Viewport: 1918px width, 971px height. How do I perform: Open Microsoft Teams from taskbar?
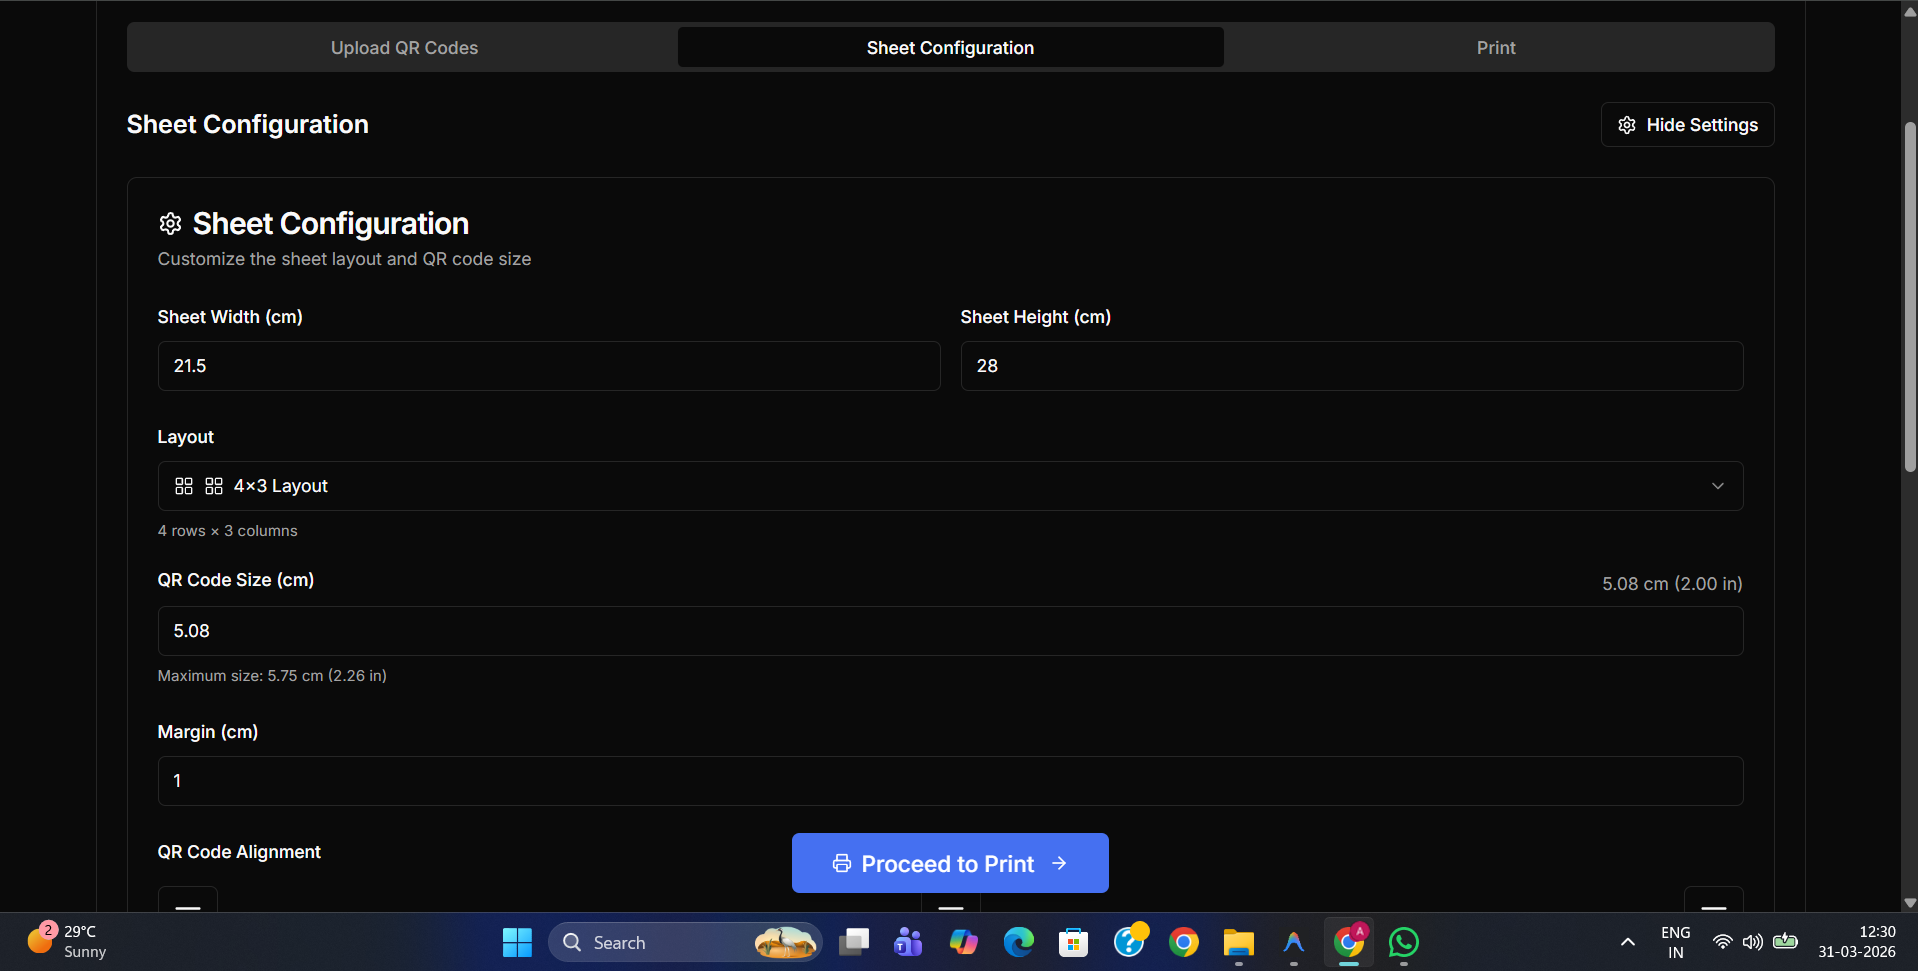coord(908,942)
